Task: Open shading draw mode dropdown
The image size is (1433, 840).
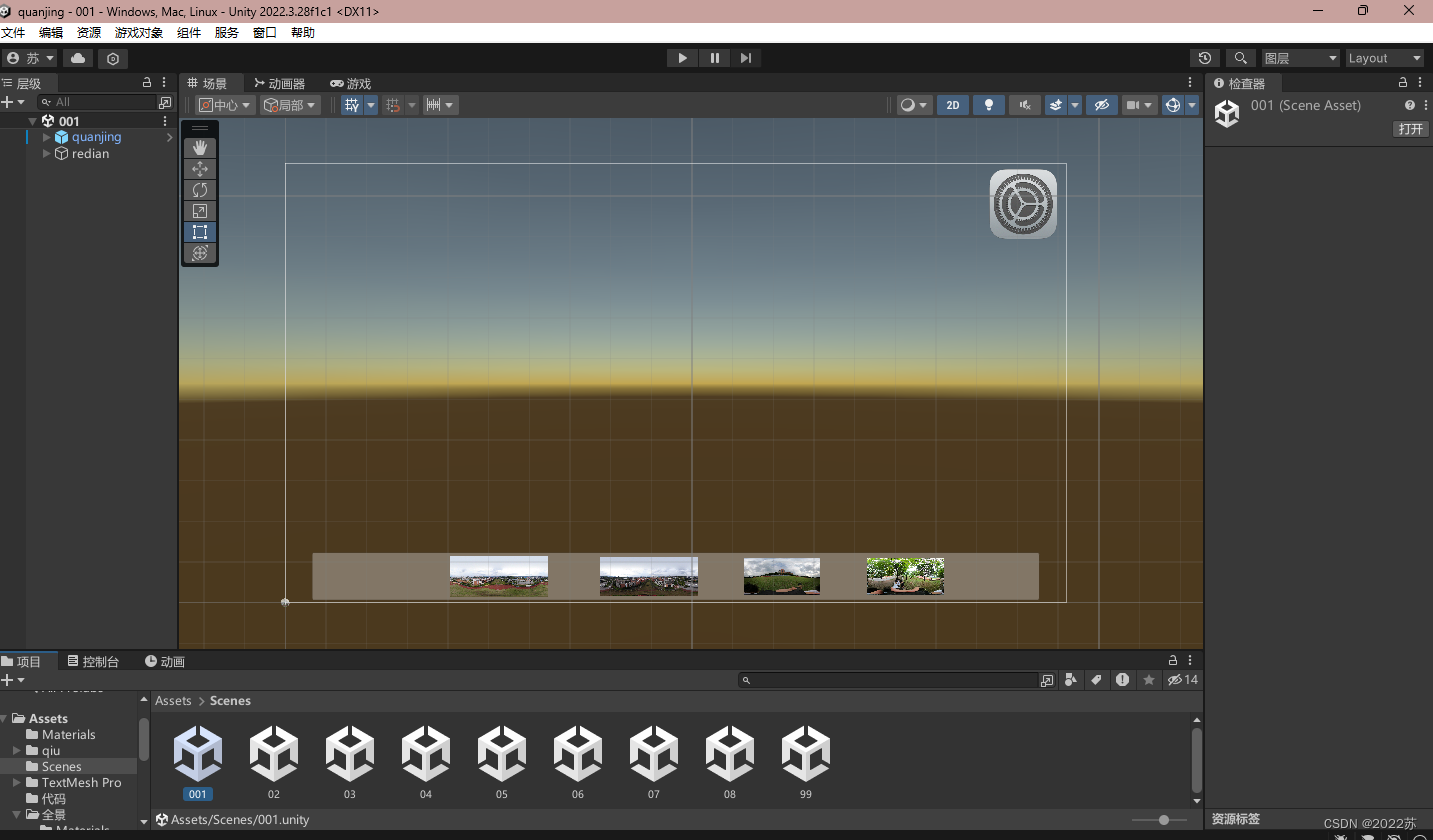Action: point(914,105)
